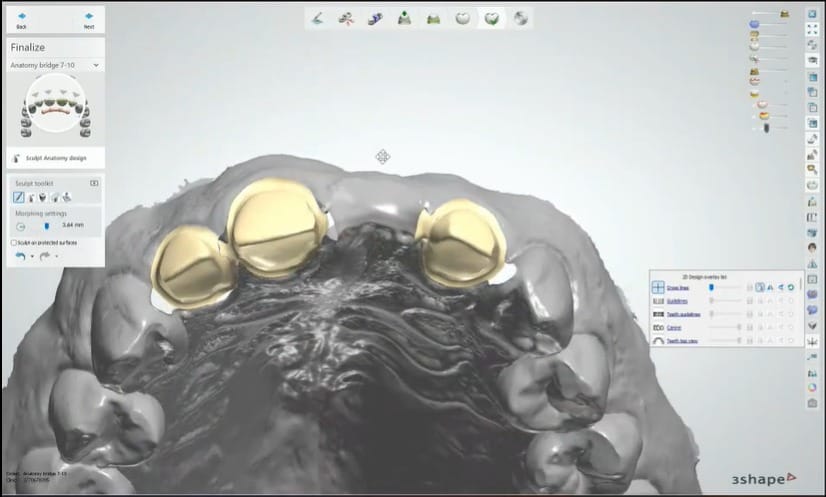Open the color wheel icon in right sidebar
Viewport: 826px width, 497px height.
812,387
